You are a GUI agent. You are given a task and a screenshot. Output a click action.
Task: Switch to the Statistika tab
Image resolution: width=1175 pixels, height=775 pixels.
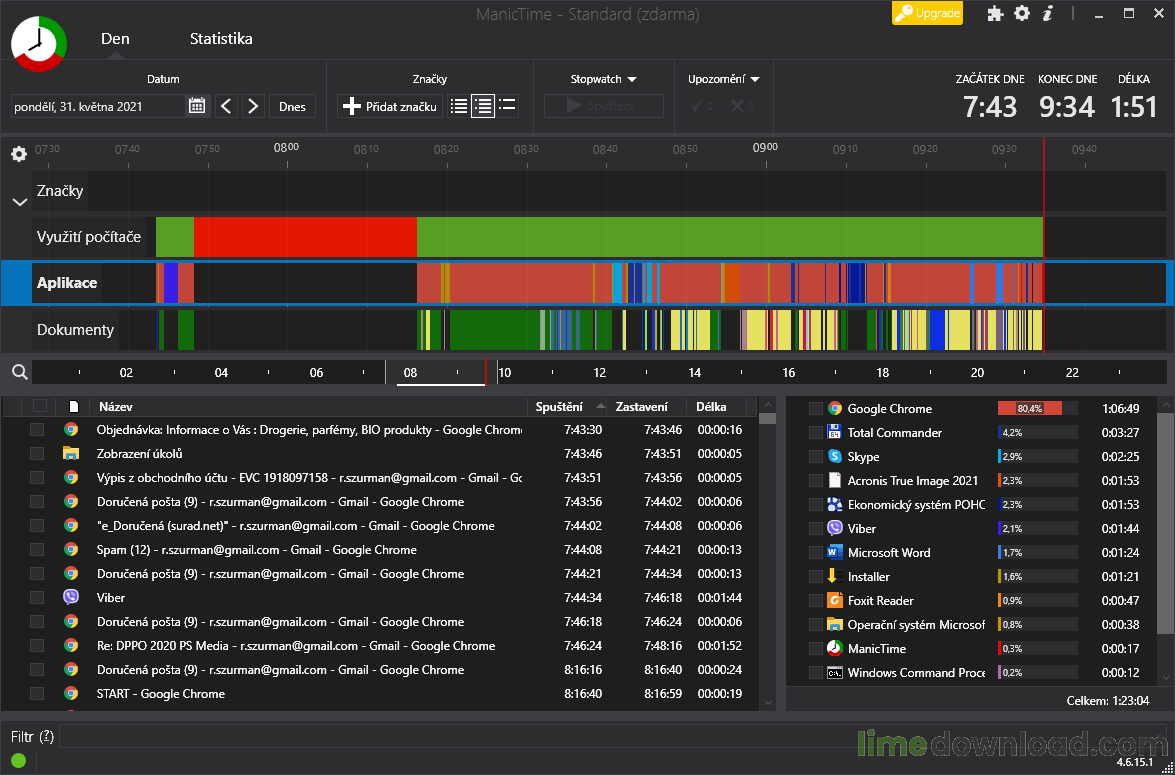click(x=221, y=39)
